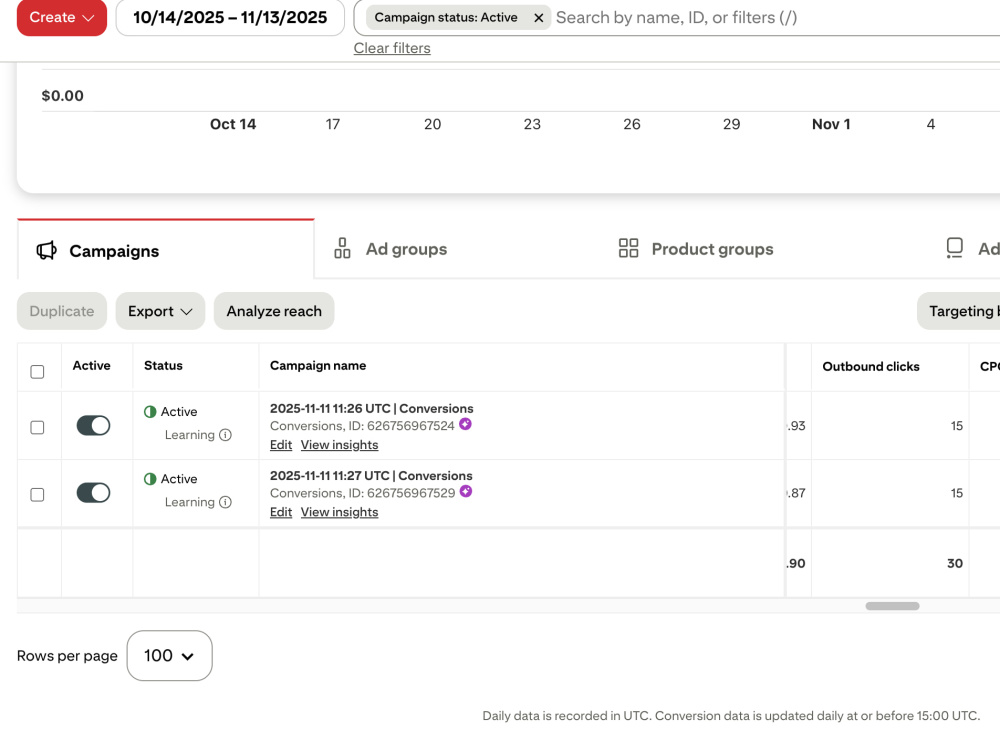Click the Campaigns megaphone icon
The width and height of the screenshot is (1000, 750).
[x=46, y=251]
